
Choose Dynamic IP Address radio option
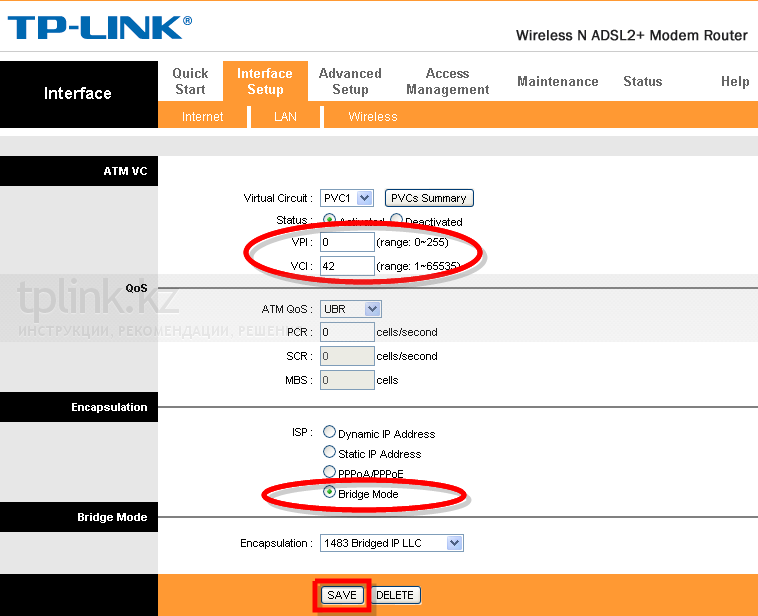[x=329, y=431]
